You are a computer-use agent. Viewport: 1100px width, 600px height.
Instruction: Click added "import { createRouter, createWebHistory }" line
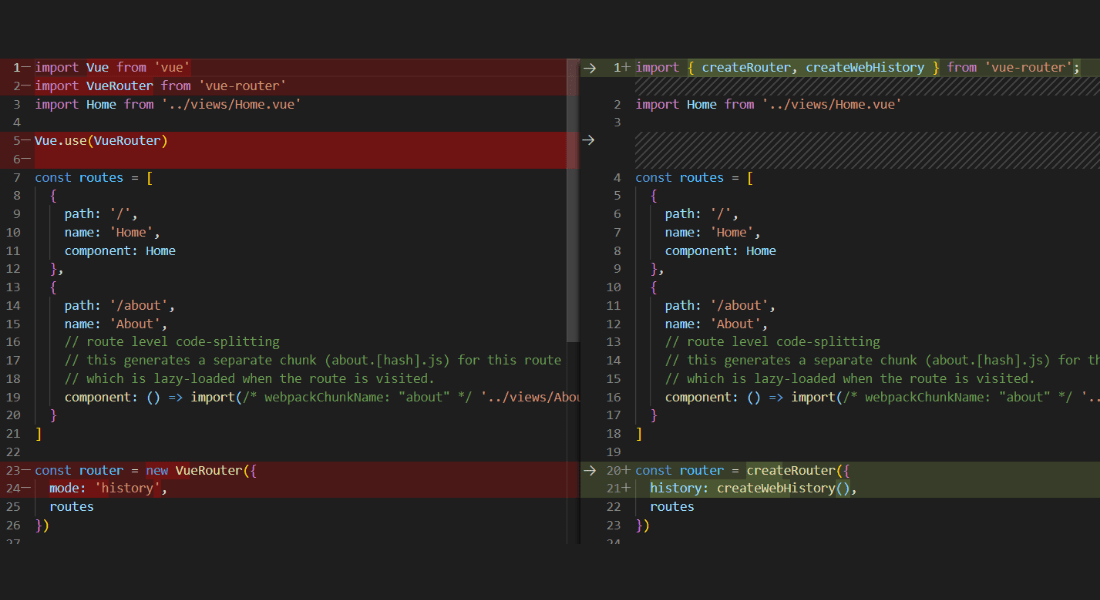tap(858, 67)
